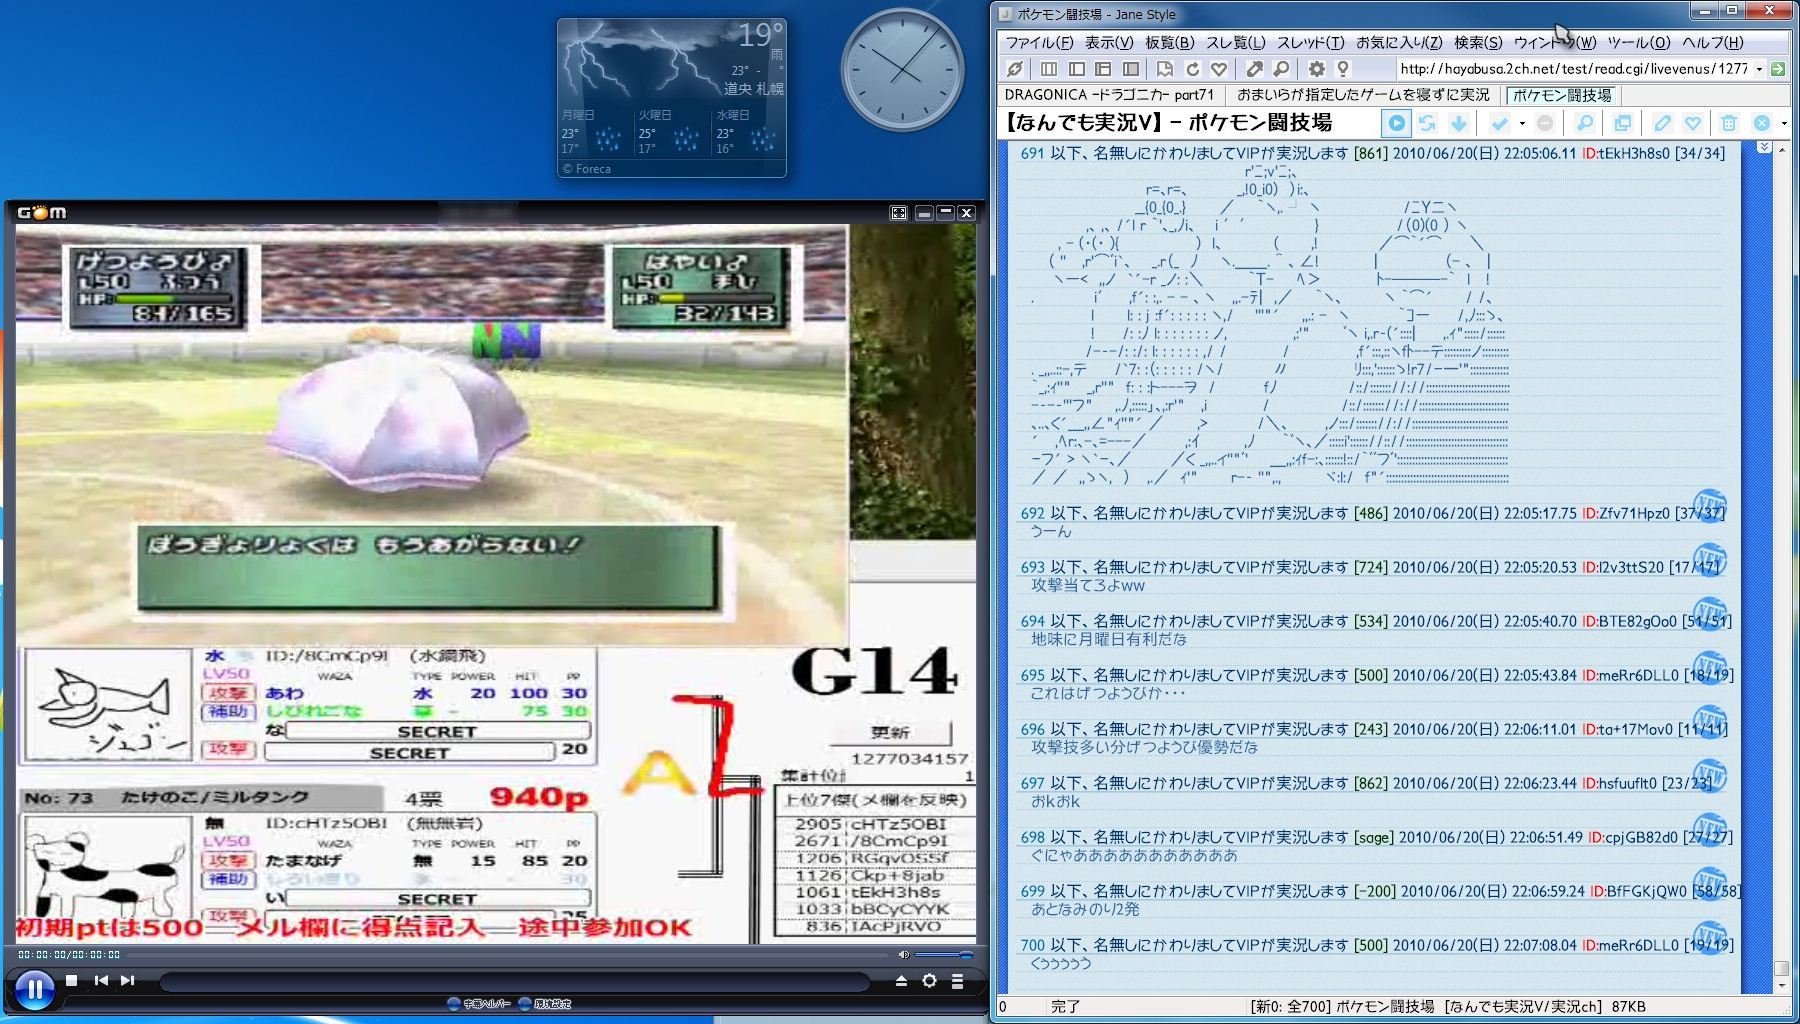Click the wide sidebar layout icon in Jane Style
Viewport: 1800px width, 1024px height.
(x=1130, y=69)
